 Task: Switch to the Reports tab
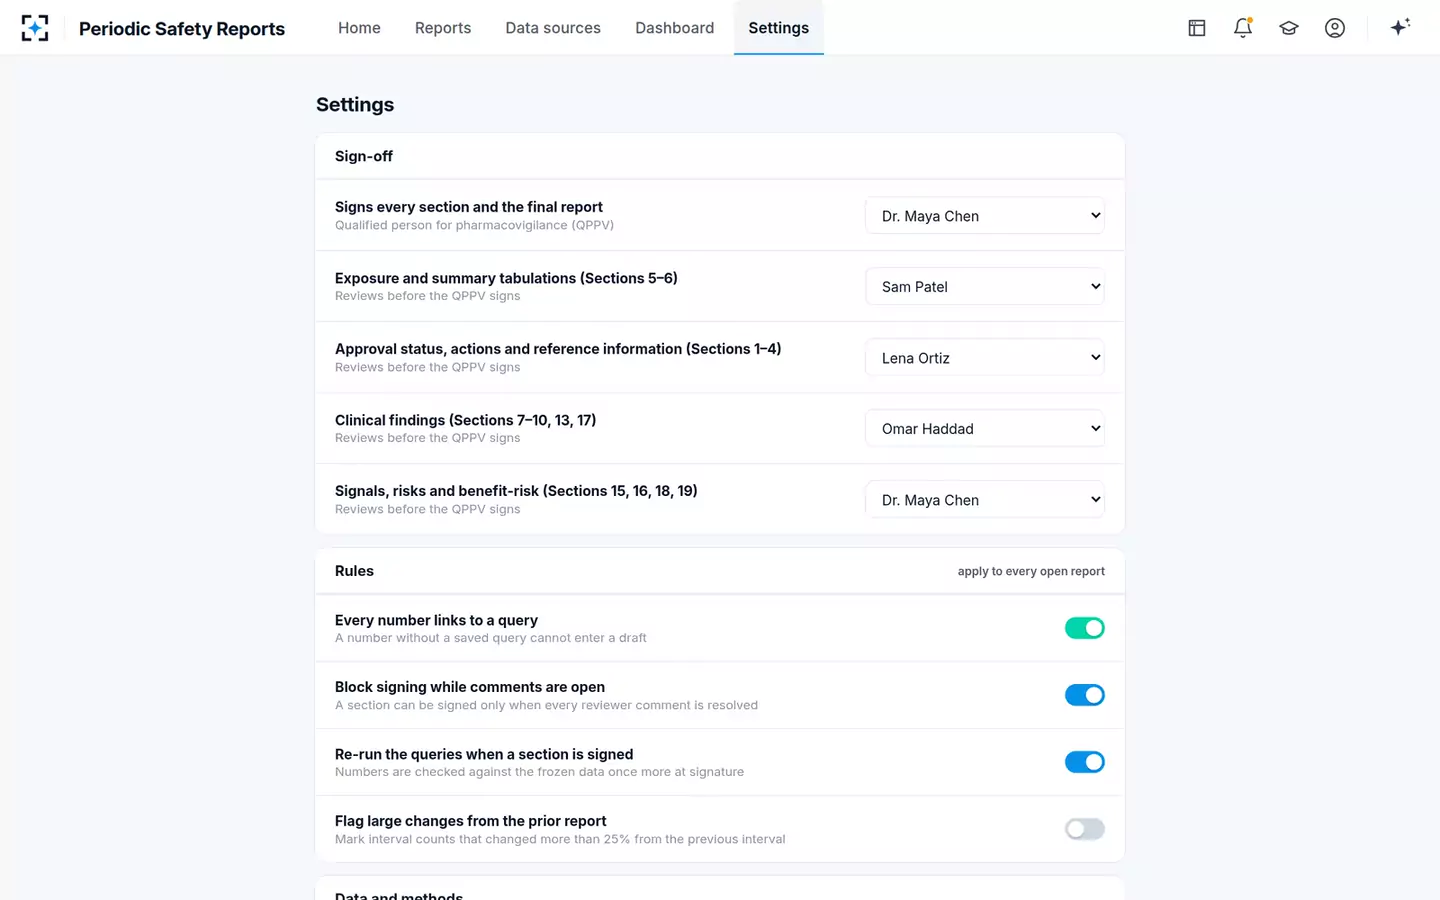tap(443, 28)
